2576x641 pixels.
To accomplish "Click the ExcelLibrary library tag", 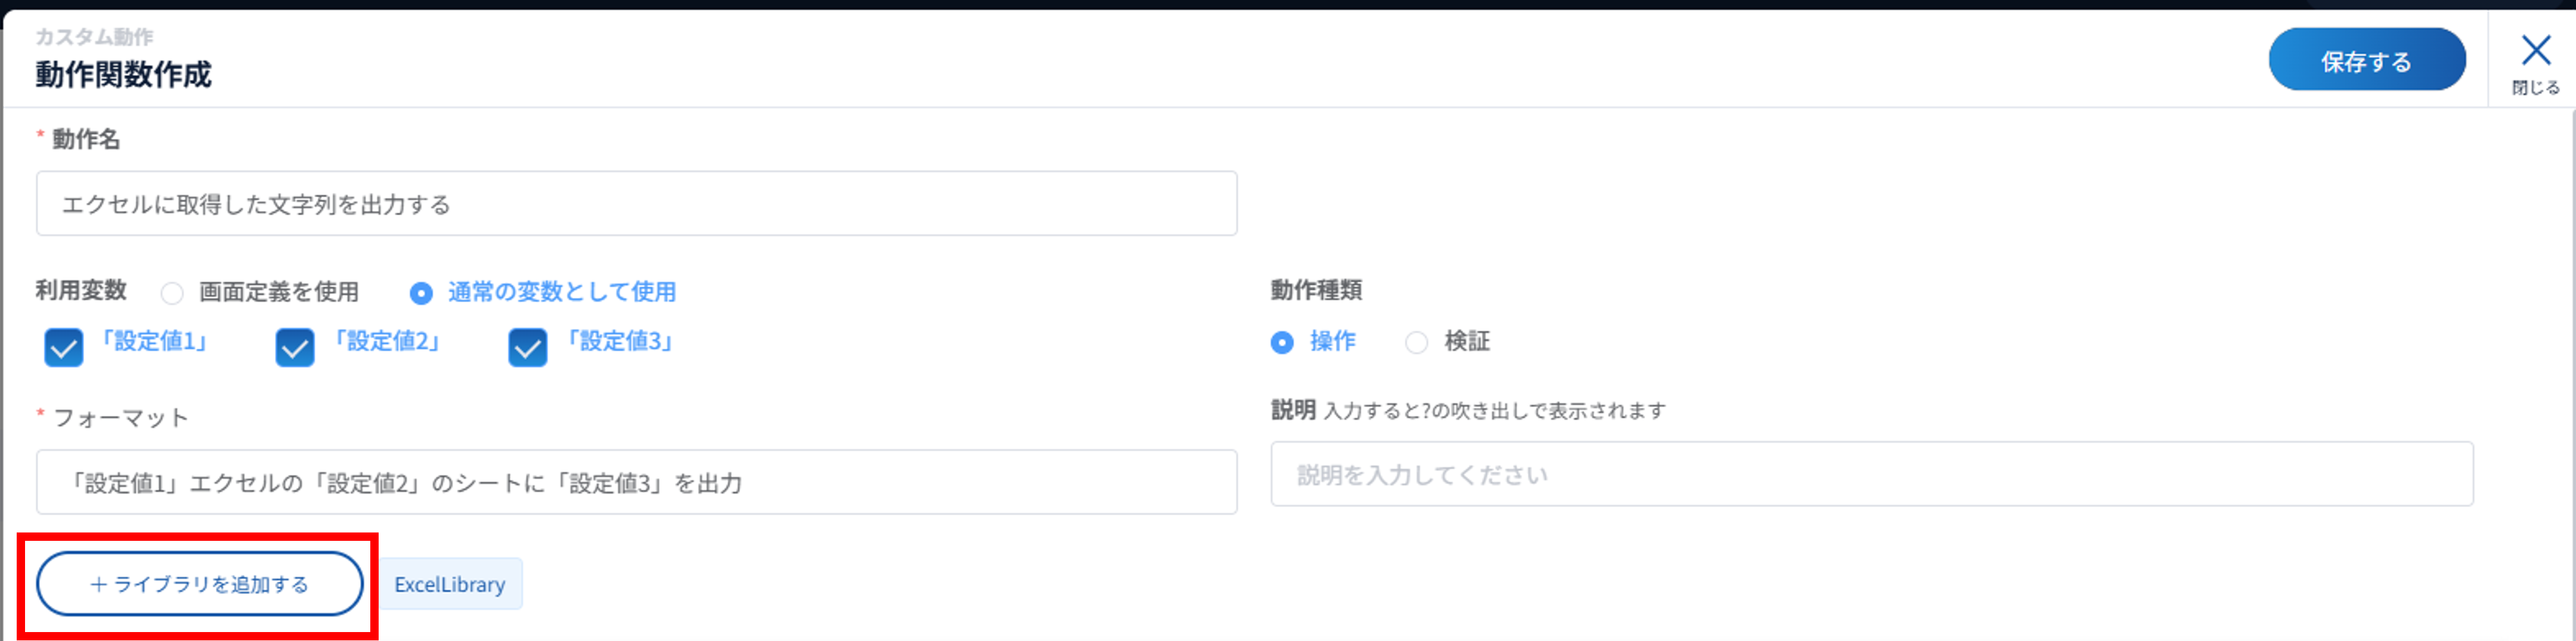I will (x=450, y=585).
